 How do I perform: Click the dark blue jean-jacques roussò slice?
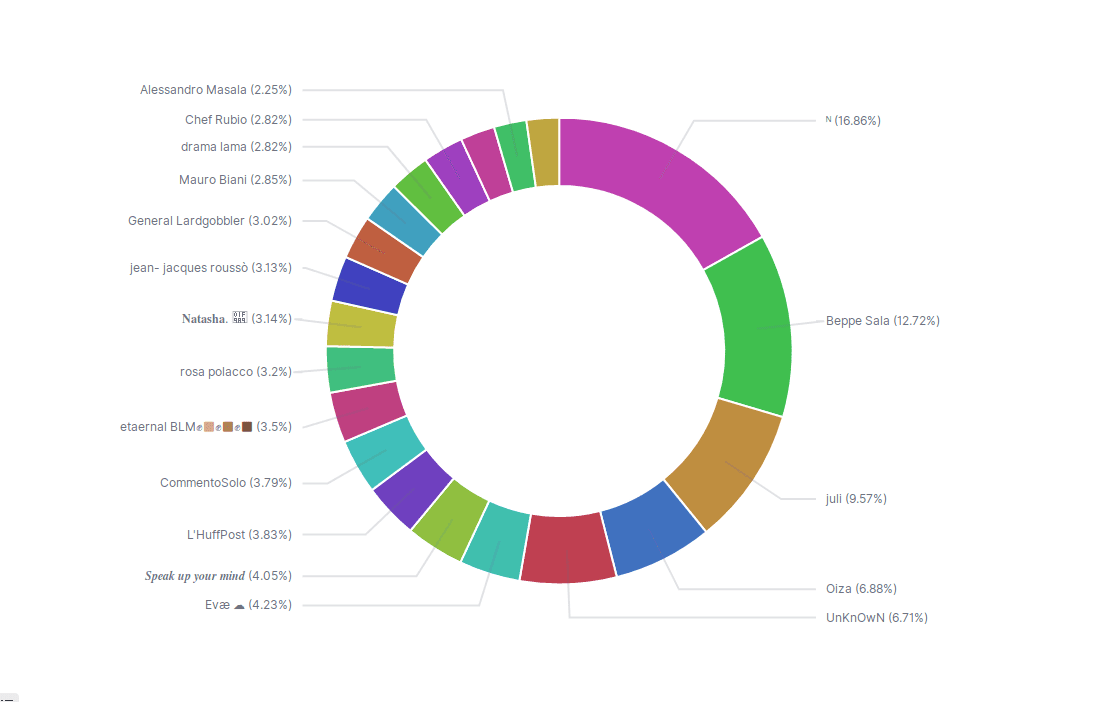(x=369, y=286)
